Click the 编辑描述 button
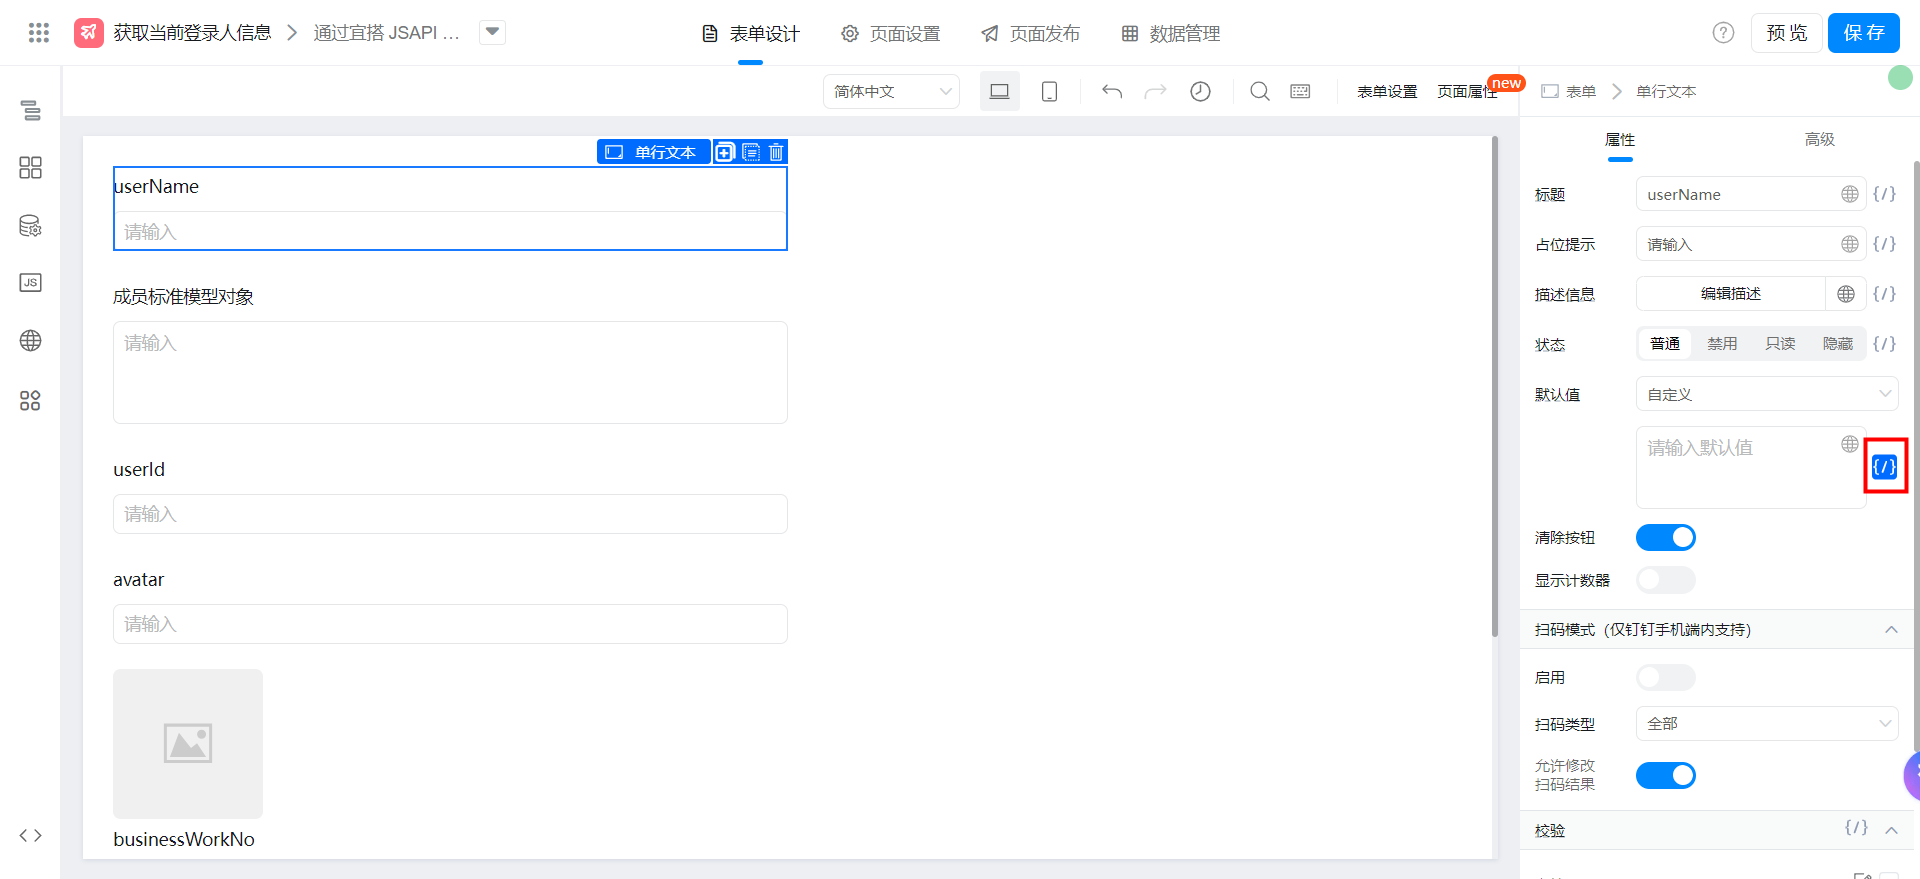Screen dimensions: 1920x879 1731,294
